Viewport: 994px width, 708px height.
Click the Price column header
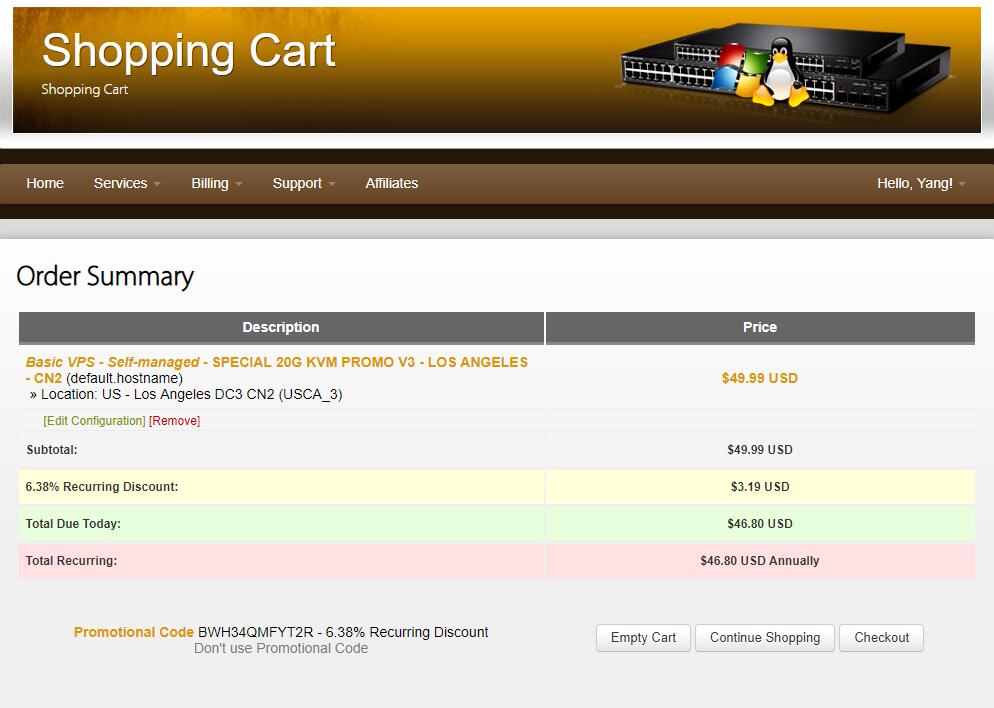point(759,327)
